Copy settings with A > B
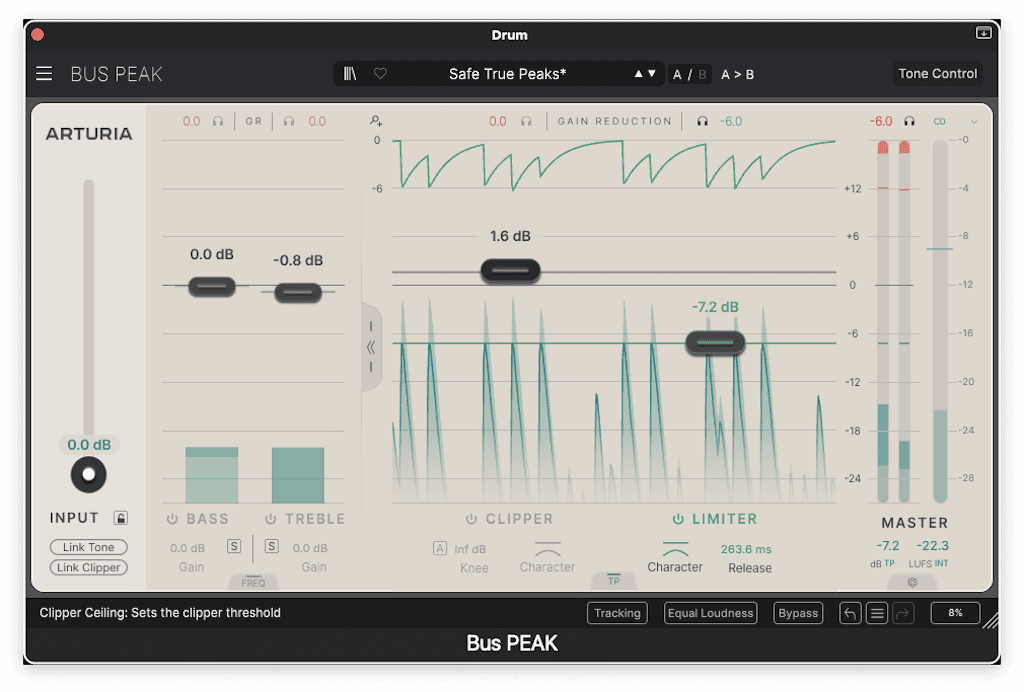Viewport: 1024px width, 692px height. pos(737,74)
